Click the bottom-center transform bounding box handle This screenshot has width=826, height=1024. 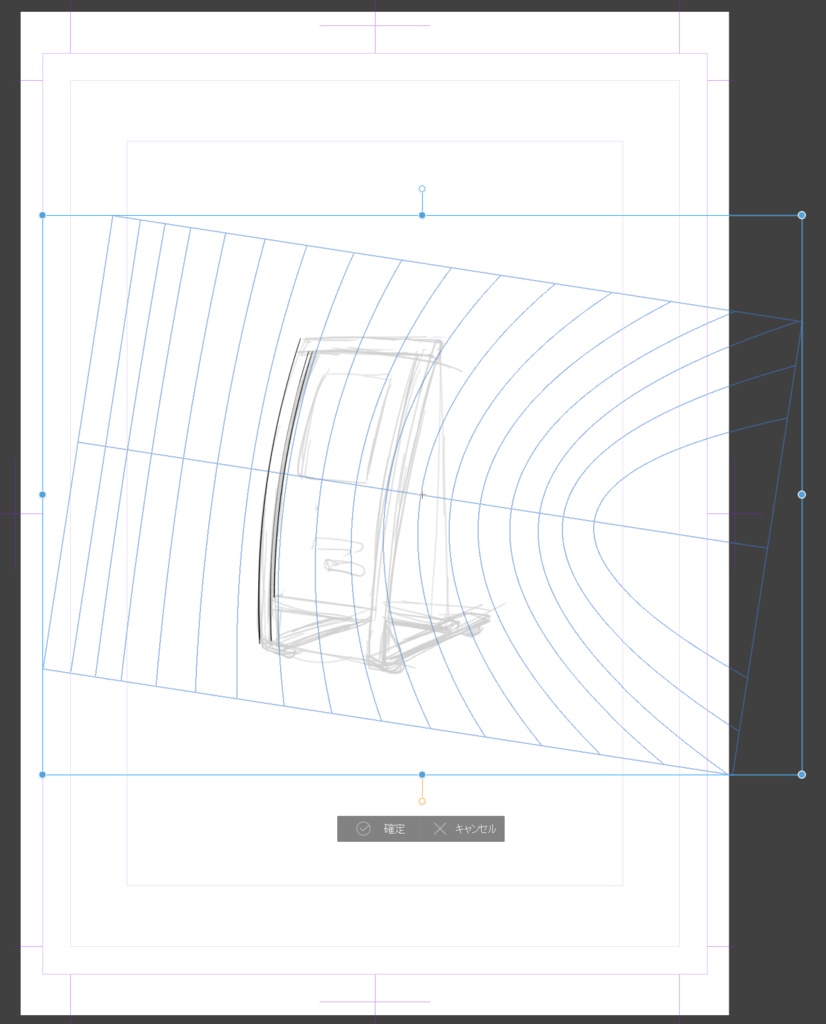422,775
